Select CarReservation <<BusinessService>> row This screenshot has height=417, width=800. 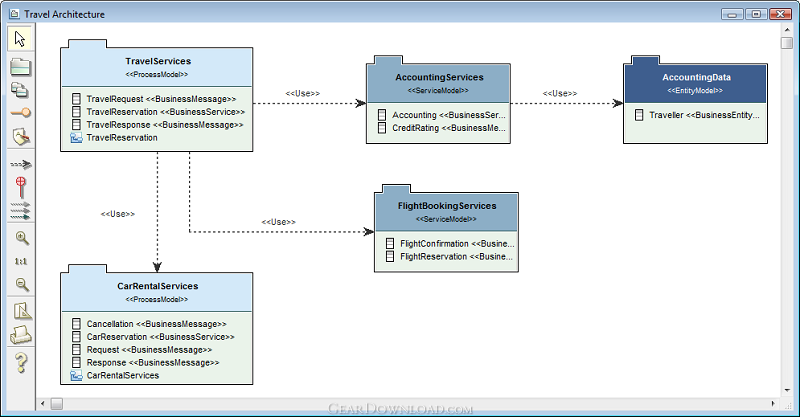pyautogui.click(x=154, y=337)
